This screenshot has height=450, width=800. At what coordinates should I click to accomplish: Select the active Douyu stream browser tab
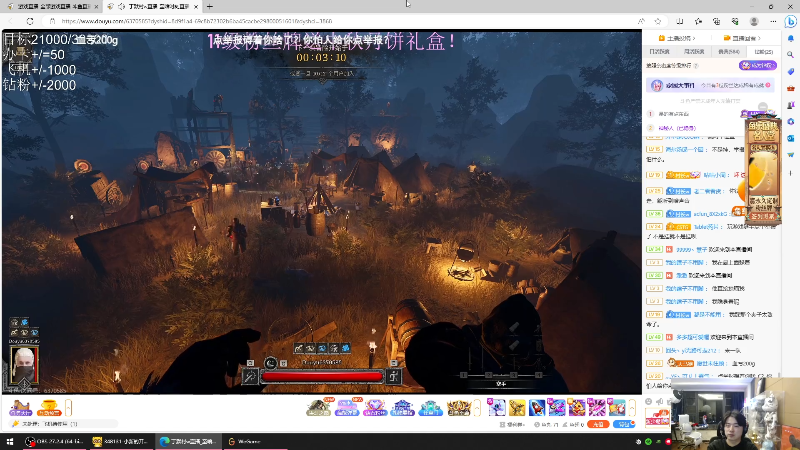point(152,7)
